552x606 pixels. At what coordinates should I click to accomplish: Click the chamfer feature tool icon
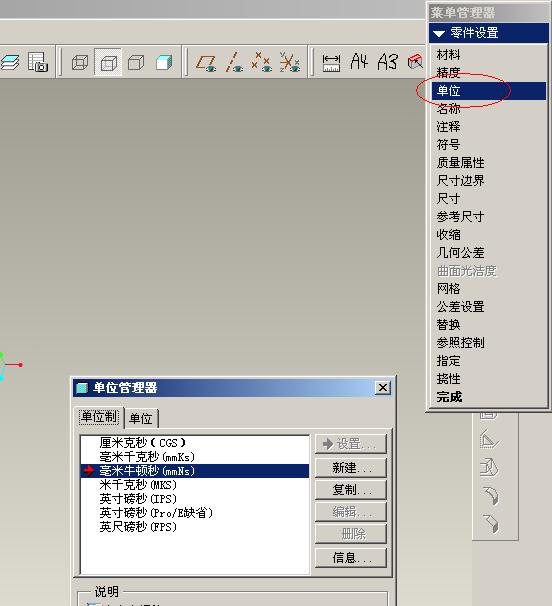tap(491, 524)
